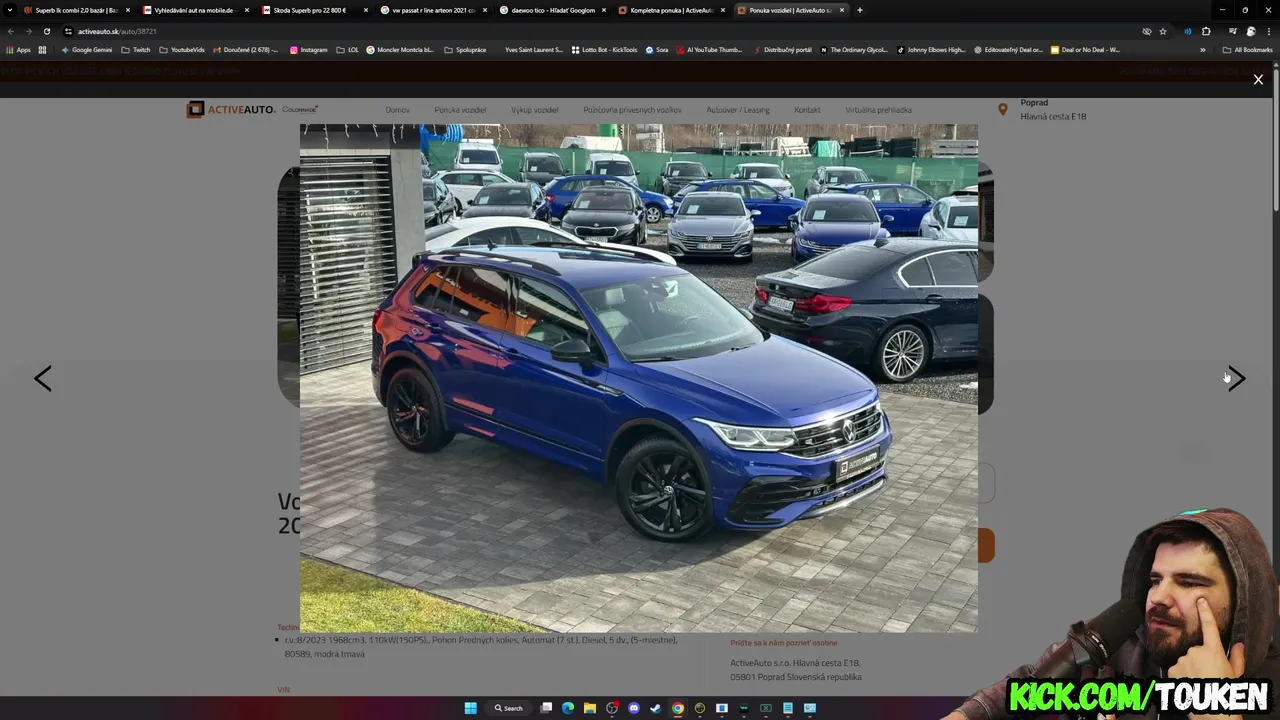Open Autoúver / Leasing menu item

(738, 110)
